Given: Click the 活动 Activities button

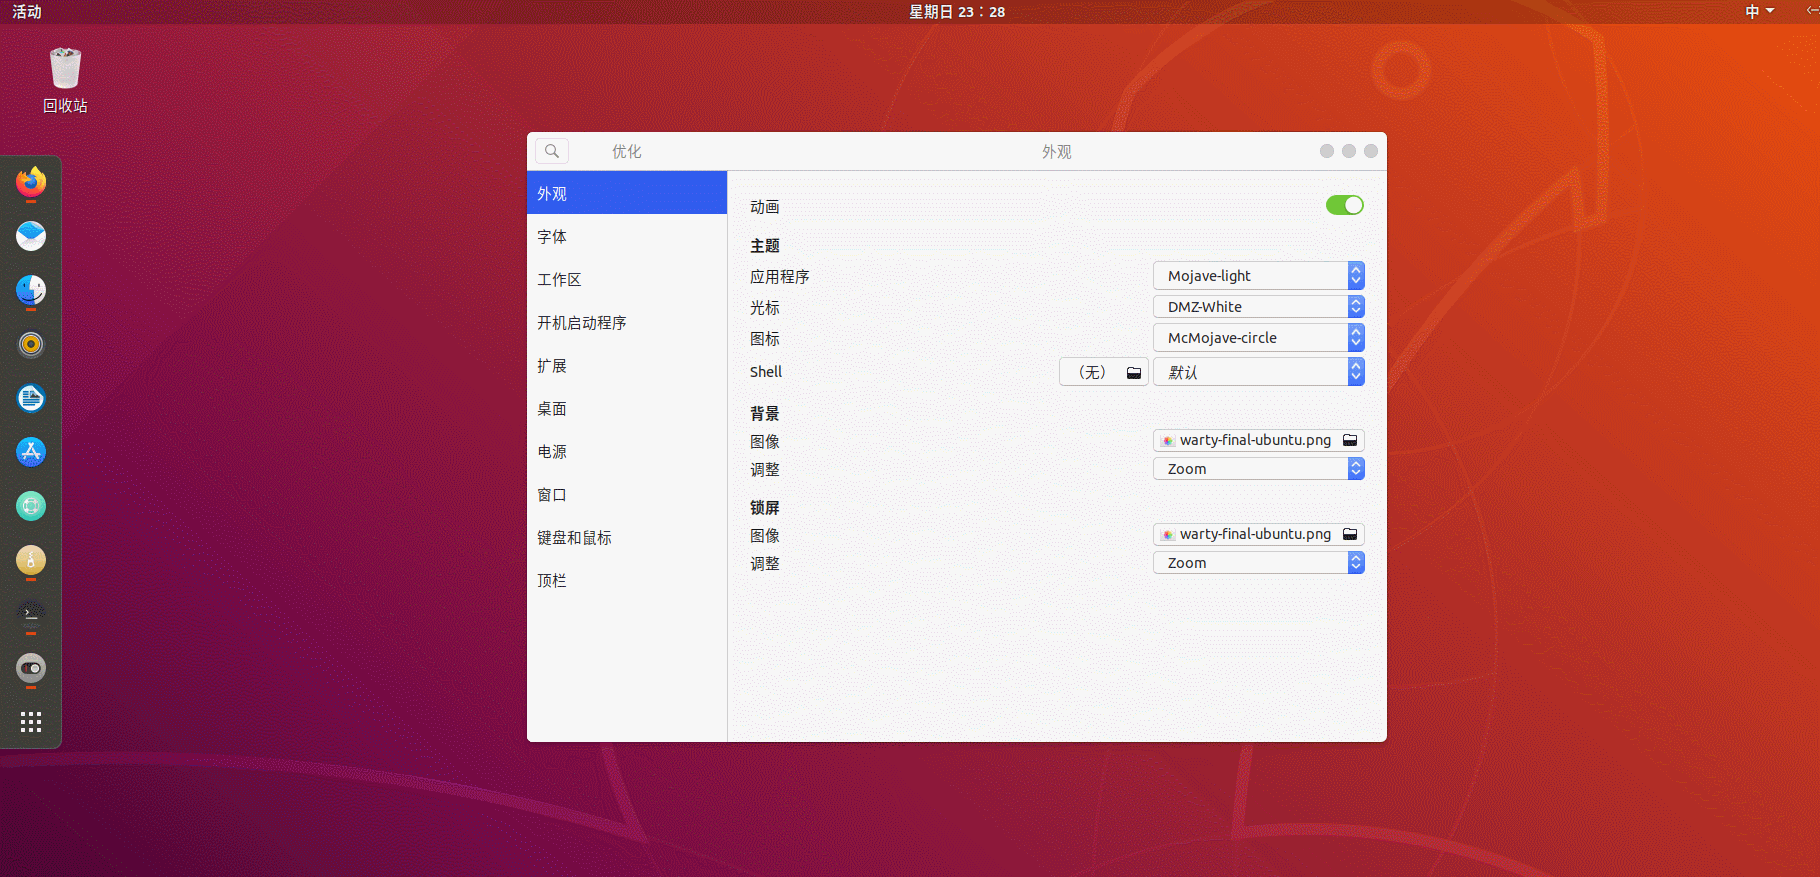Looking at the screenshot, I should (x=27, y=11).
